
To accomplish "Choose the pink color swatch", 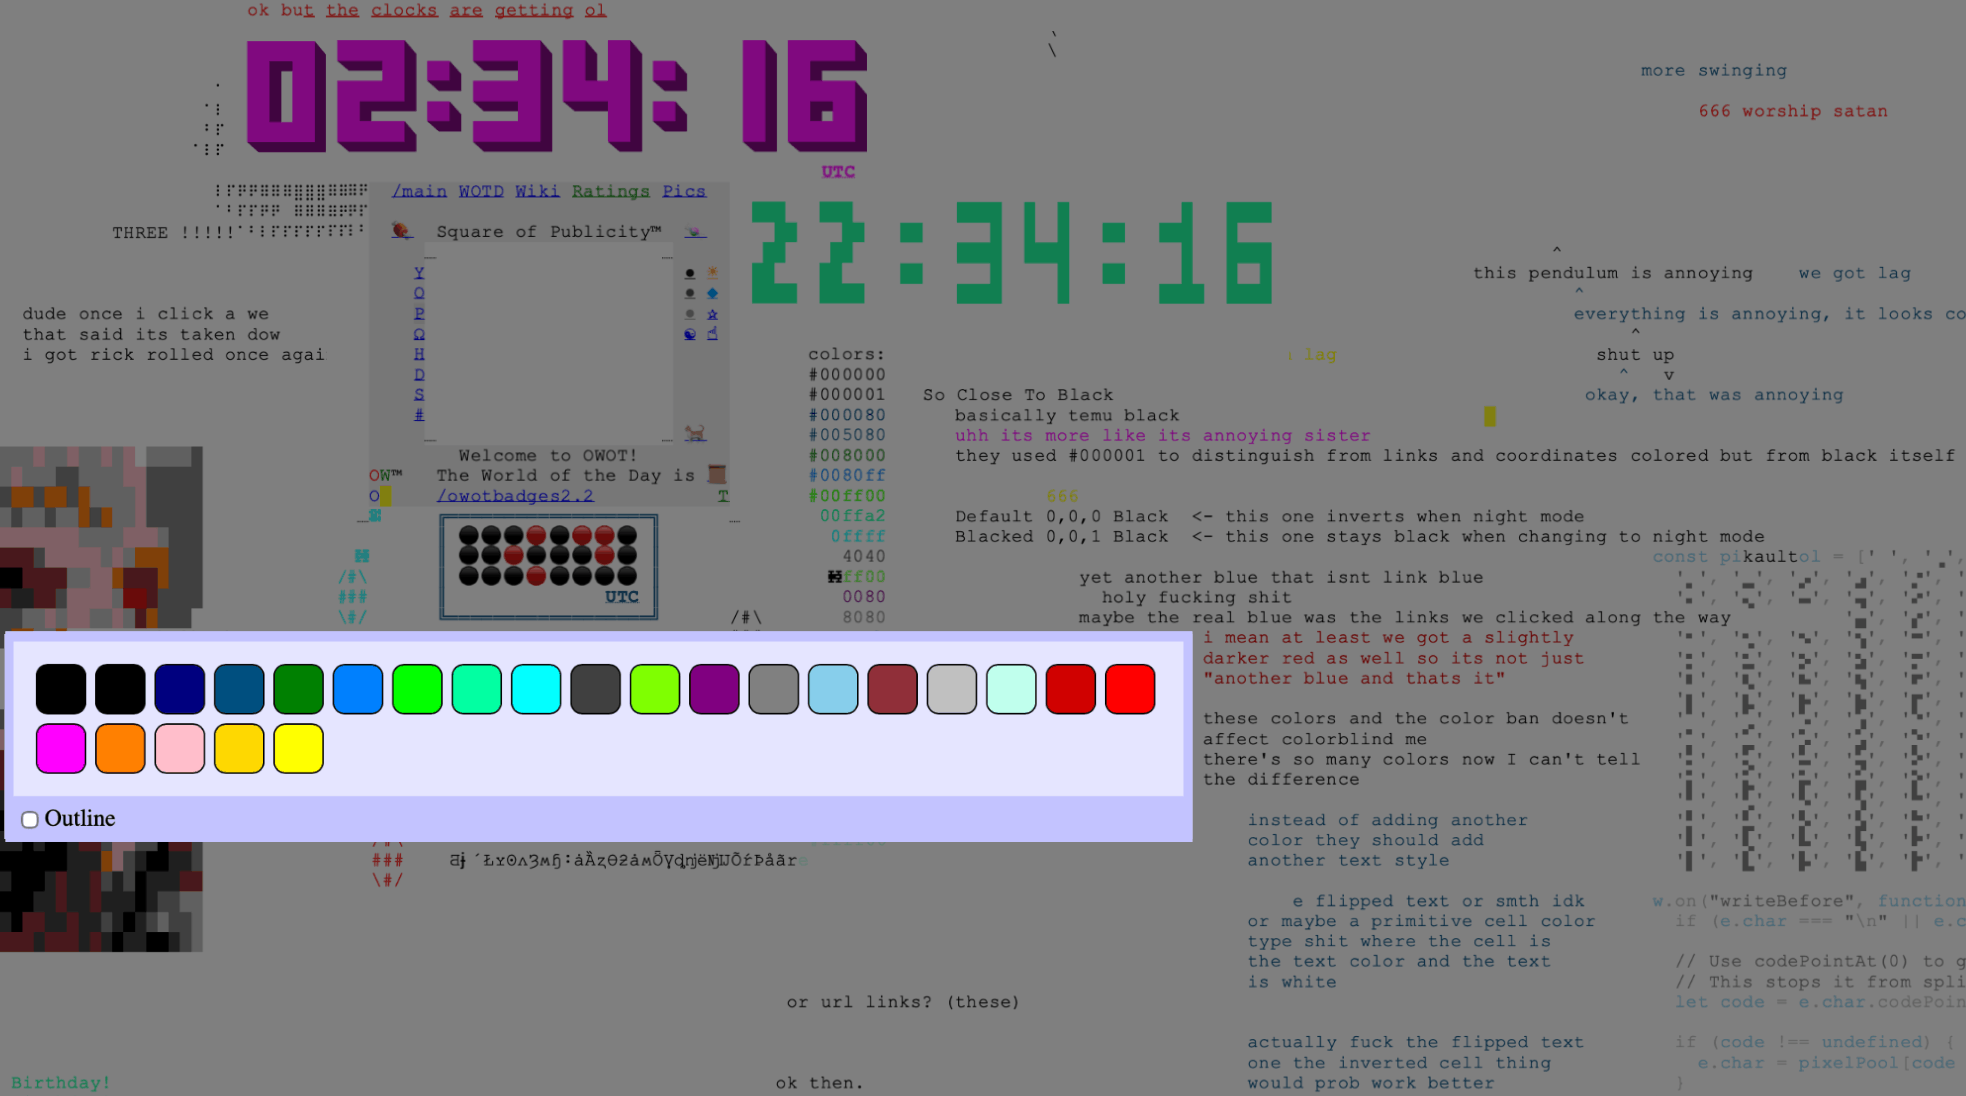I will pyautogui.click(x=180, y=749).
